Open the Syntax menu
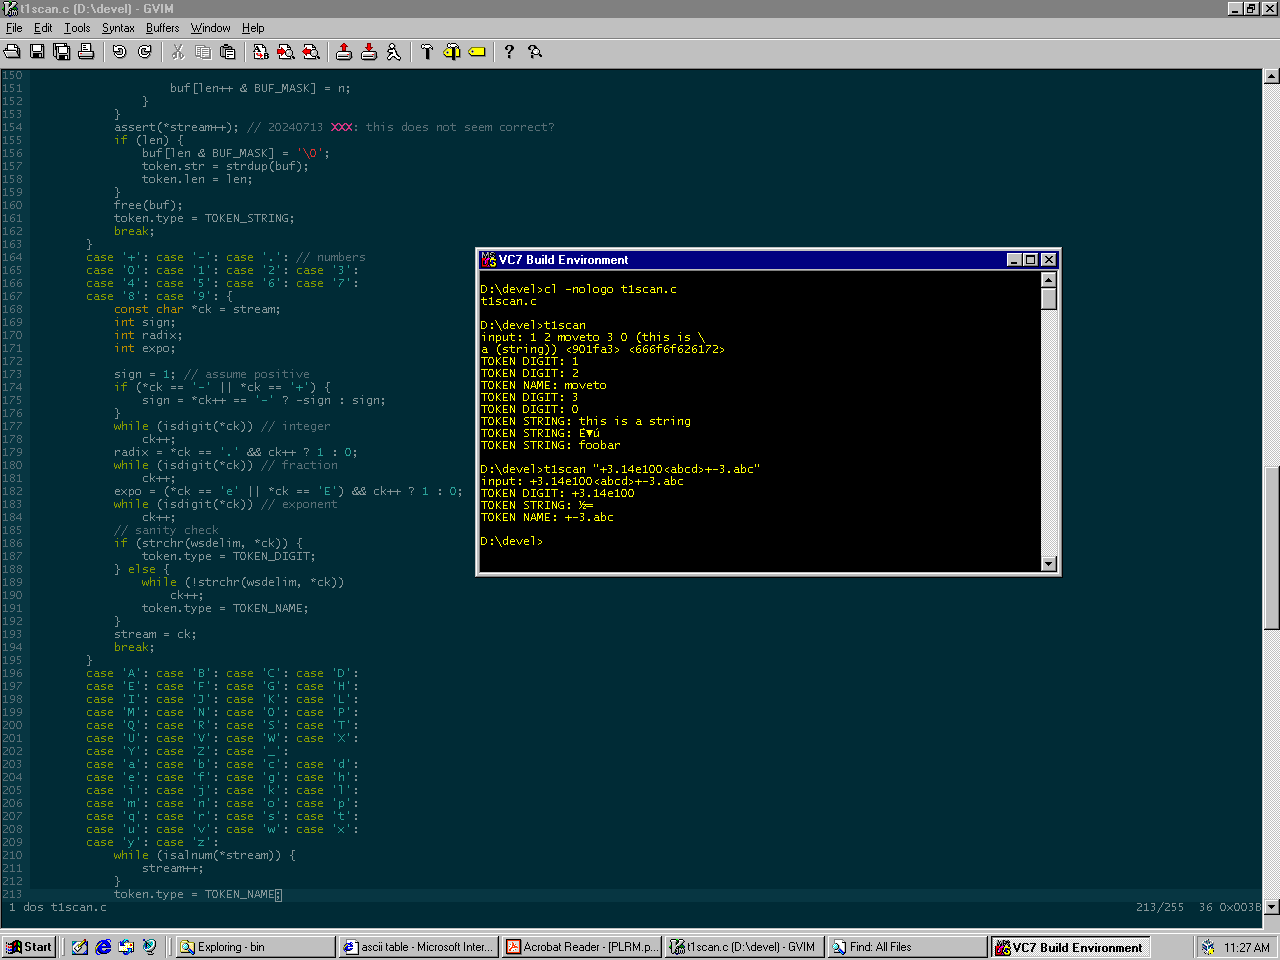Viewport: 1280px width, 960px height. tap(118, 28)
